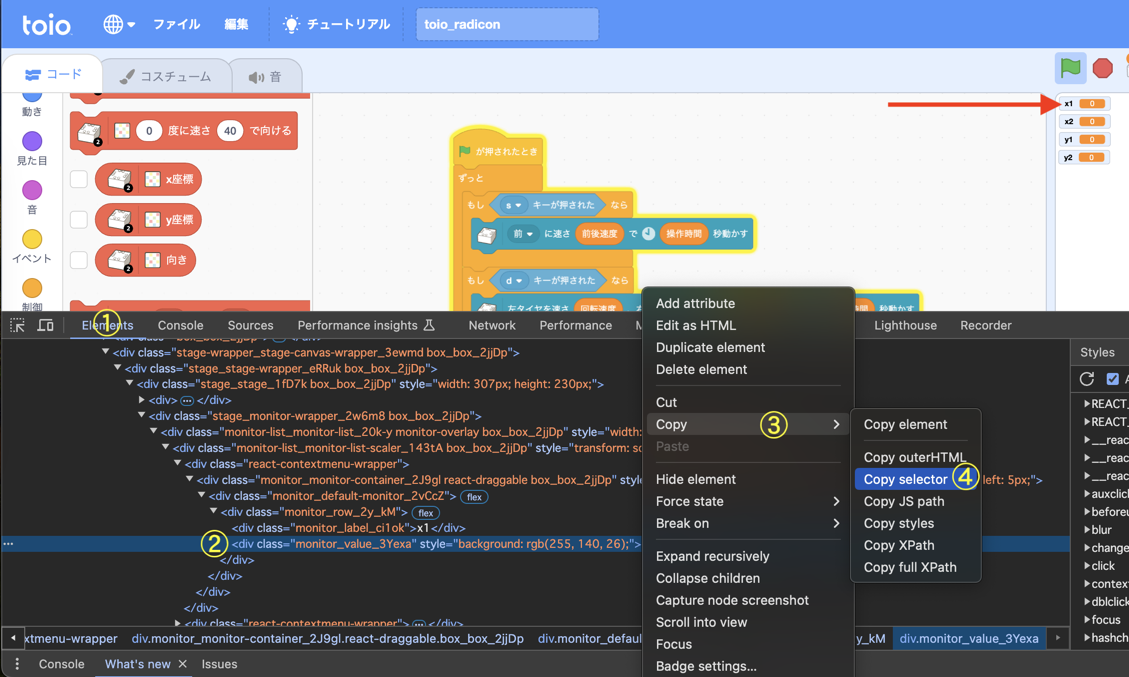Open the globe language menu
1129x677 pixels.
118,24
